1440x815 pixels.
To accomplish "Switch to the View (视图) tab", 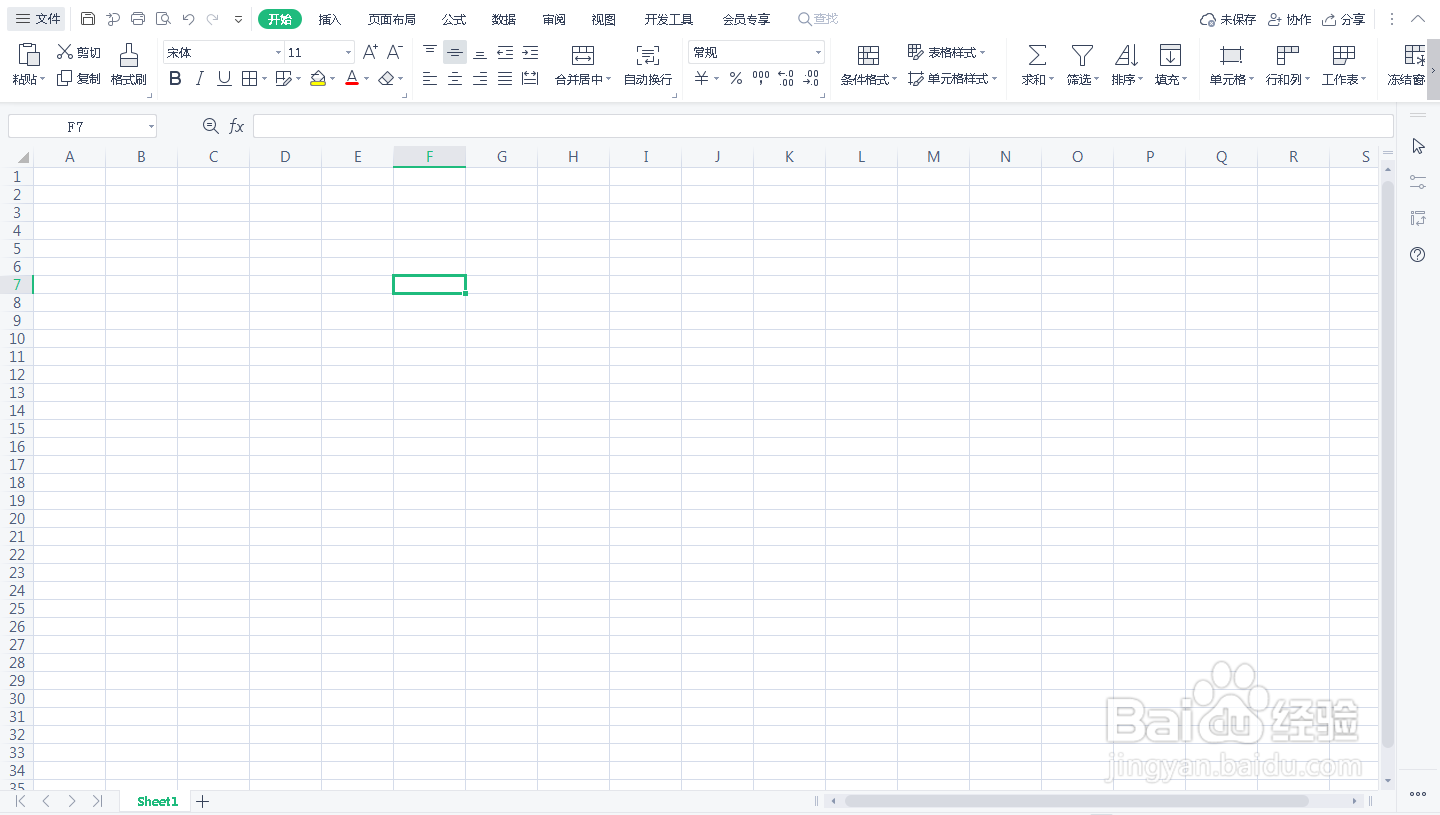I will 604,19.
